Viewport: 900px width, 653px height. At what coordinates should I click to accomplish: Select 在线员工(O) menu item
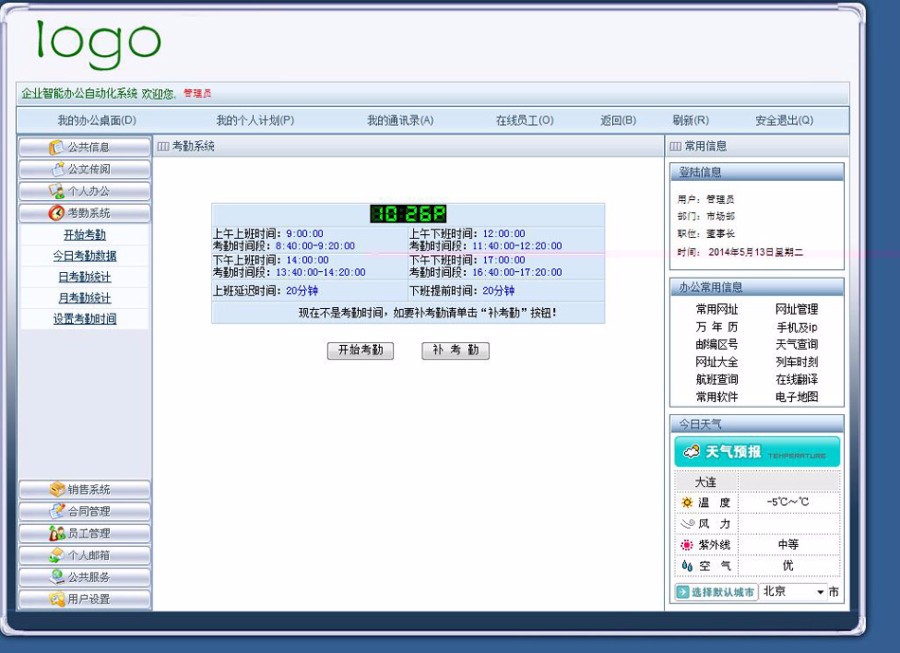click(525, 121)
